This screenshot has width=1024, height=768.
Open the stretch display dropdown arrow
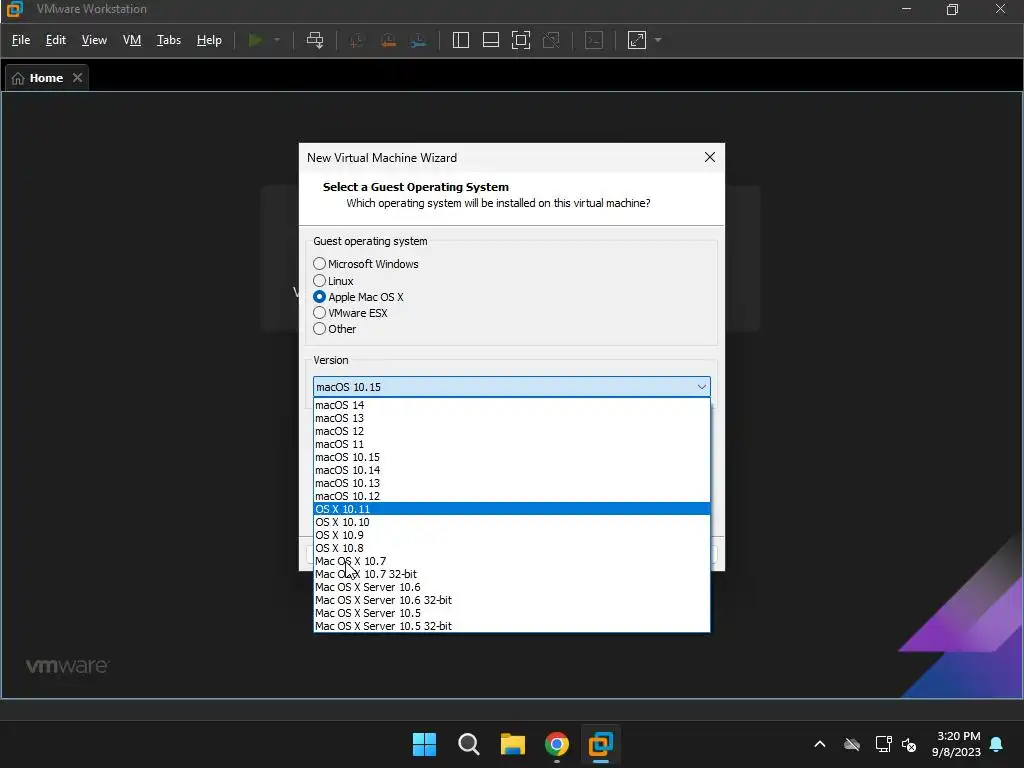point(658,40)
